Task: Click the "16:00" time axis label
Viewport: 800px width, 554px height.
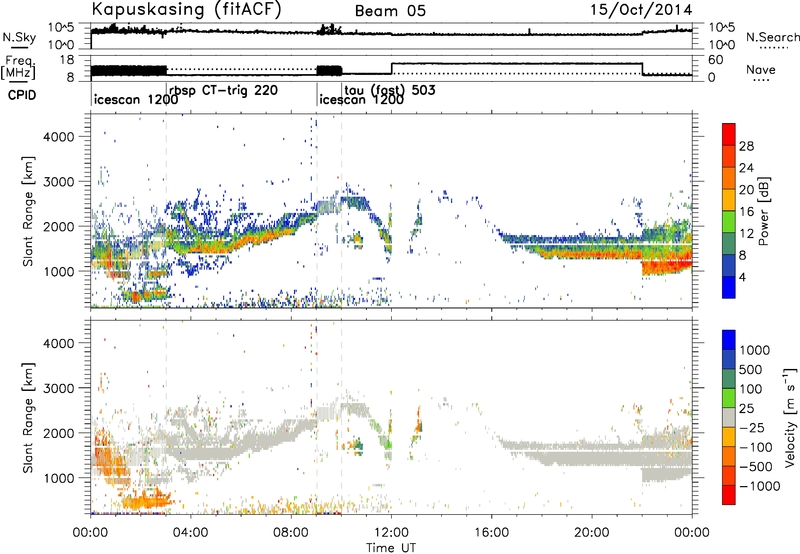Action: click(x=491, y=532)
